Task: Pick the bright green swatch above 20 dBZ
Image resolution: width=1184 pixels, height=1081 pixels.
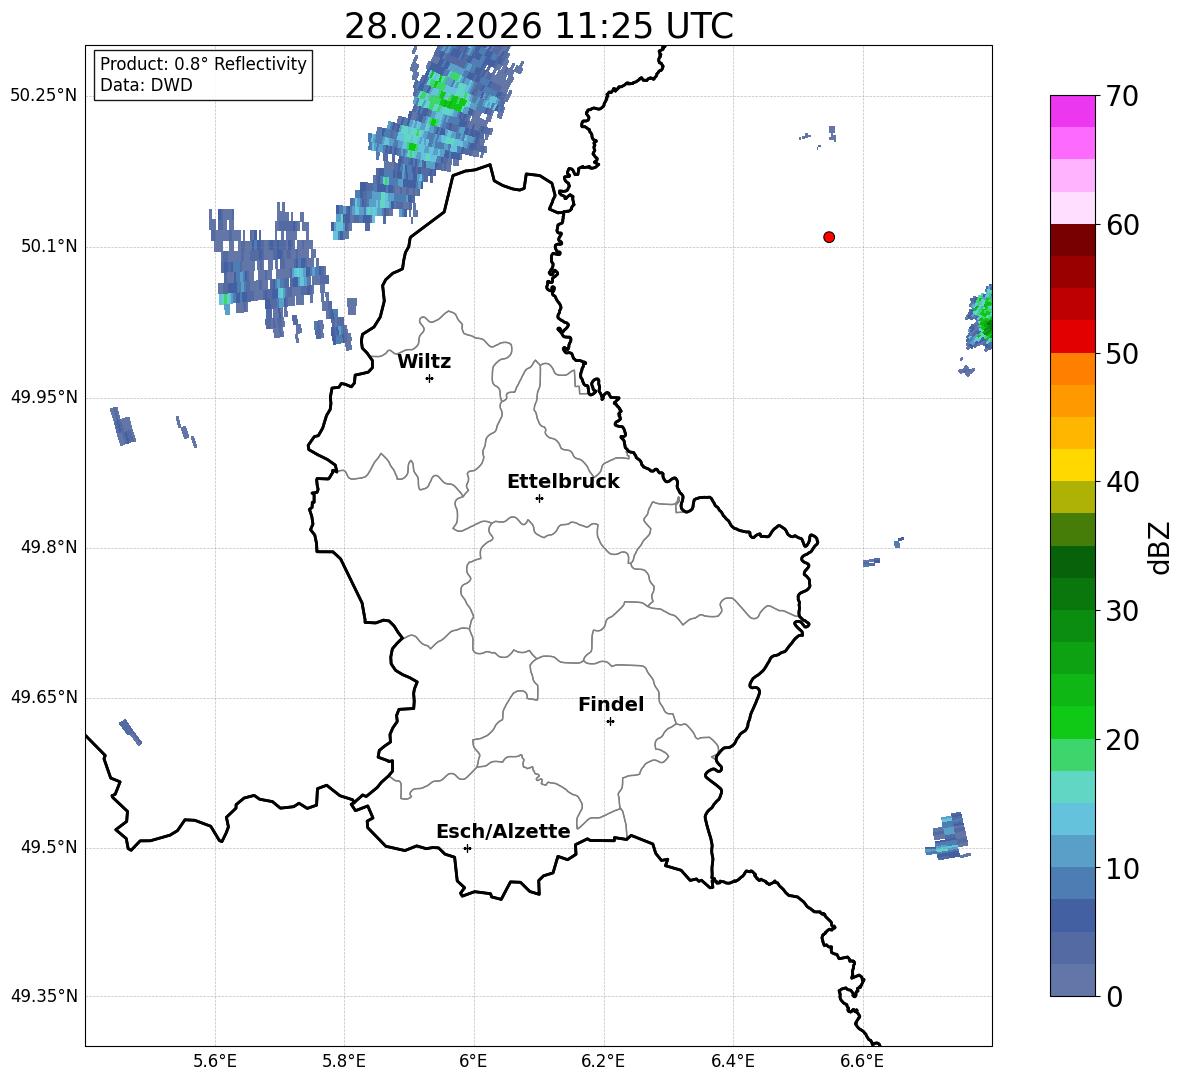Action: (1072, 722)
